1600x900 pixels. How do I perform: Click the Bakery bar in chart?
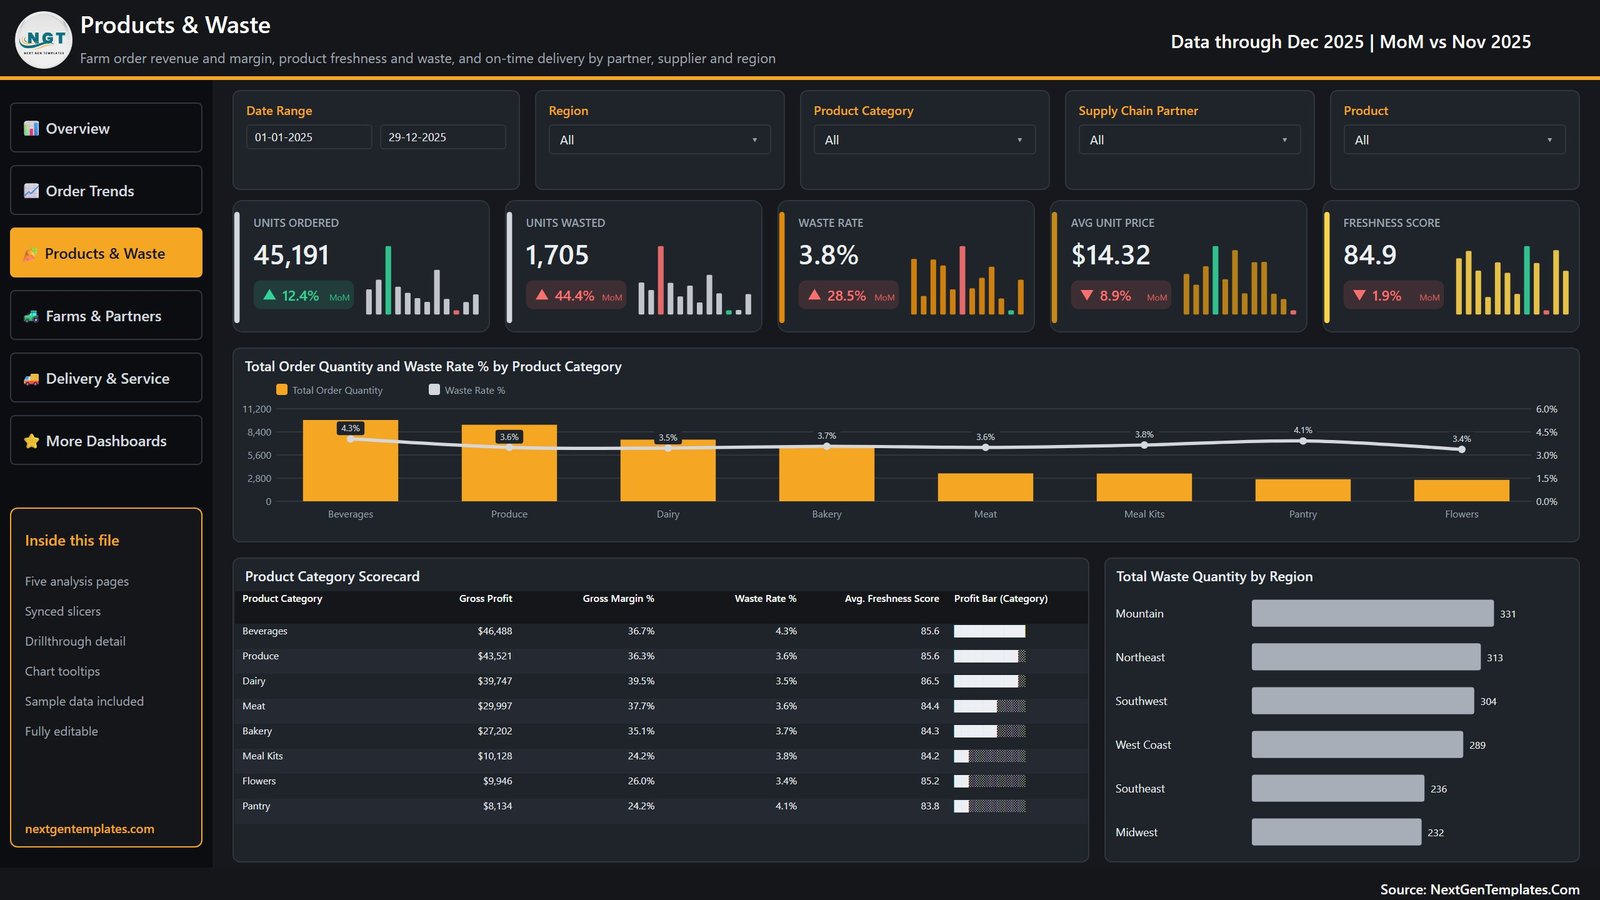(x=827, y=474)
